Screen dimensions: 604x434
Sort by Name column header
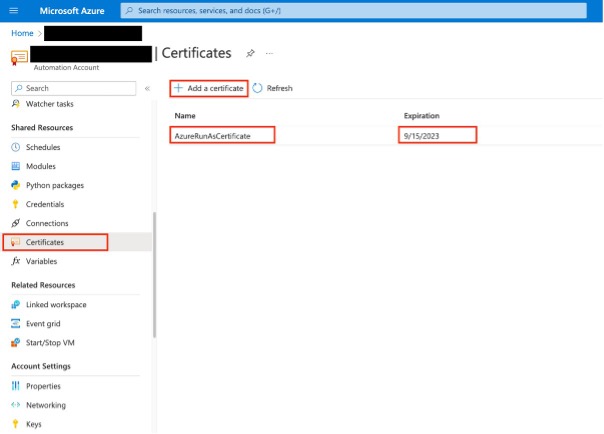(x=185, y=116)
